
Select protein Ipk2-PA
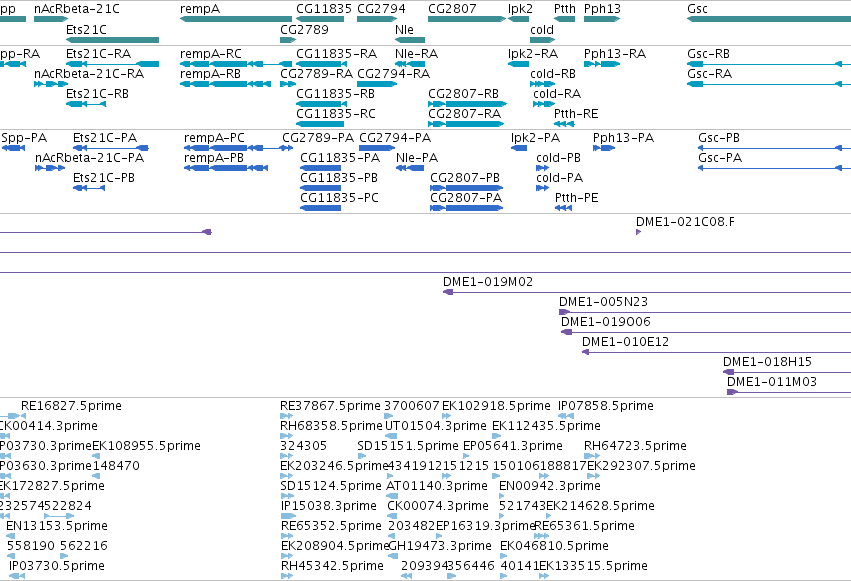point(536,137)
